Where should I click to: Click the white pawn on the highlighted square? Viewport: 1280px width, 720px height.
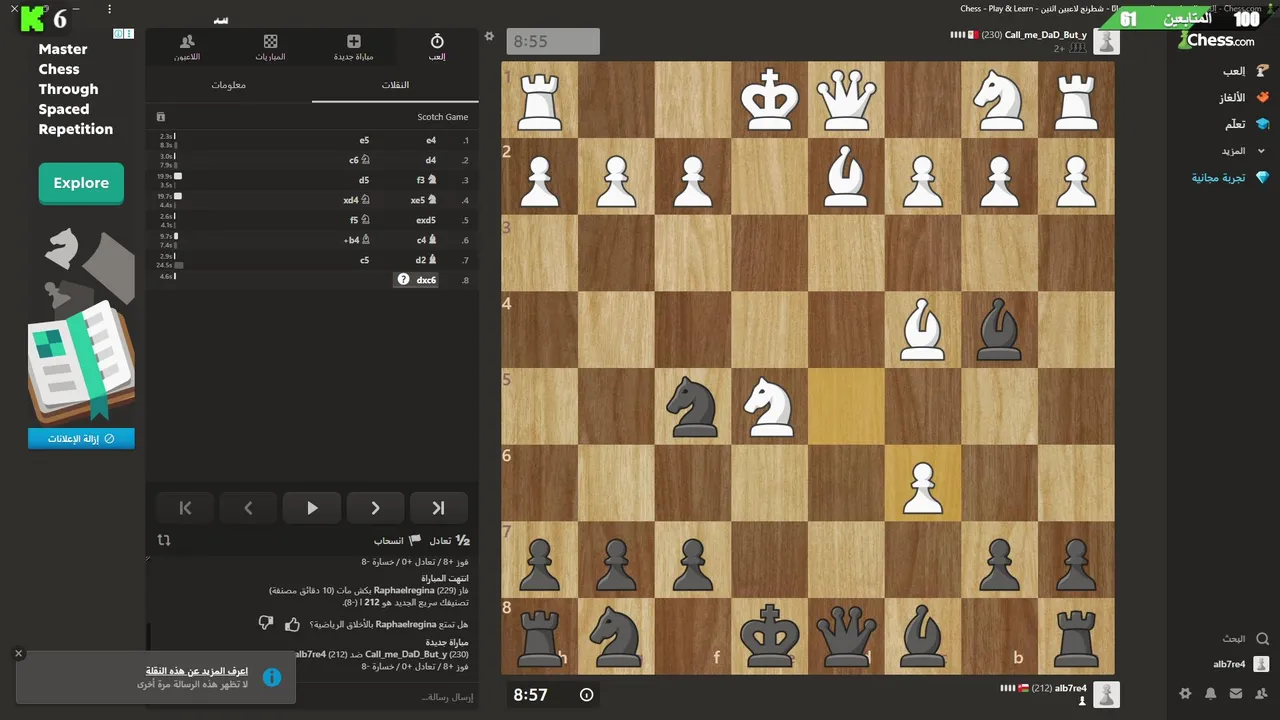click(923, 483)
